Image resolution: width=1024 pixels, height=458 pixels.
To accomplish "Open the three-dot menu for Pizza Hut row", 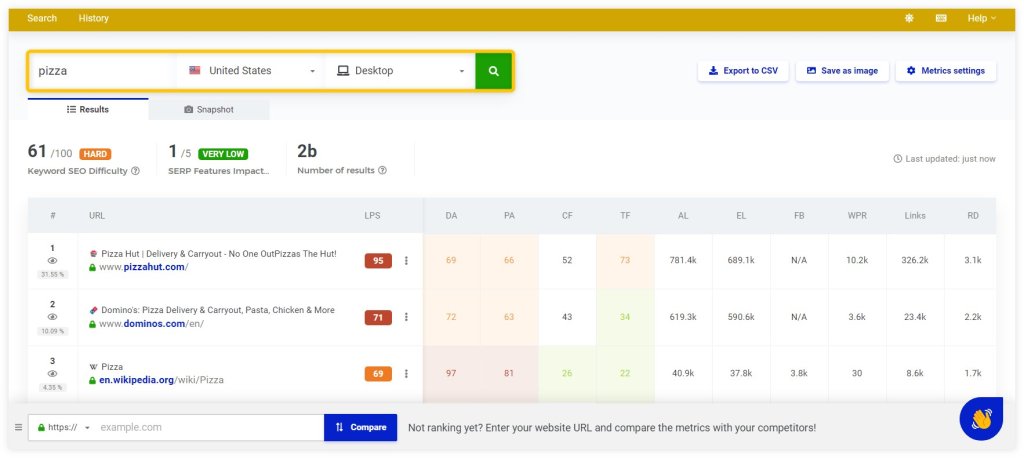I will pos(406,261).
